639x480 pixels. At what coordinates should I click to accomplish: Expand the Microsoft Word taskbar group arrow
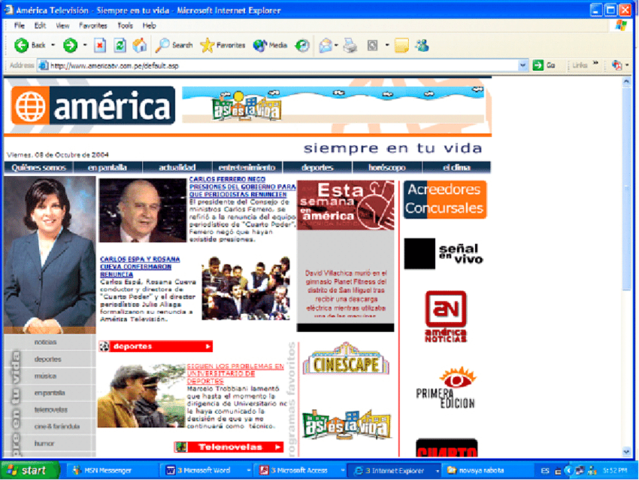[249, 471]
